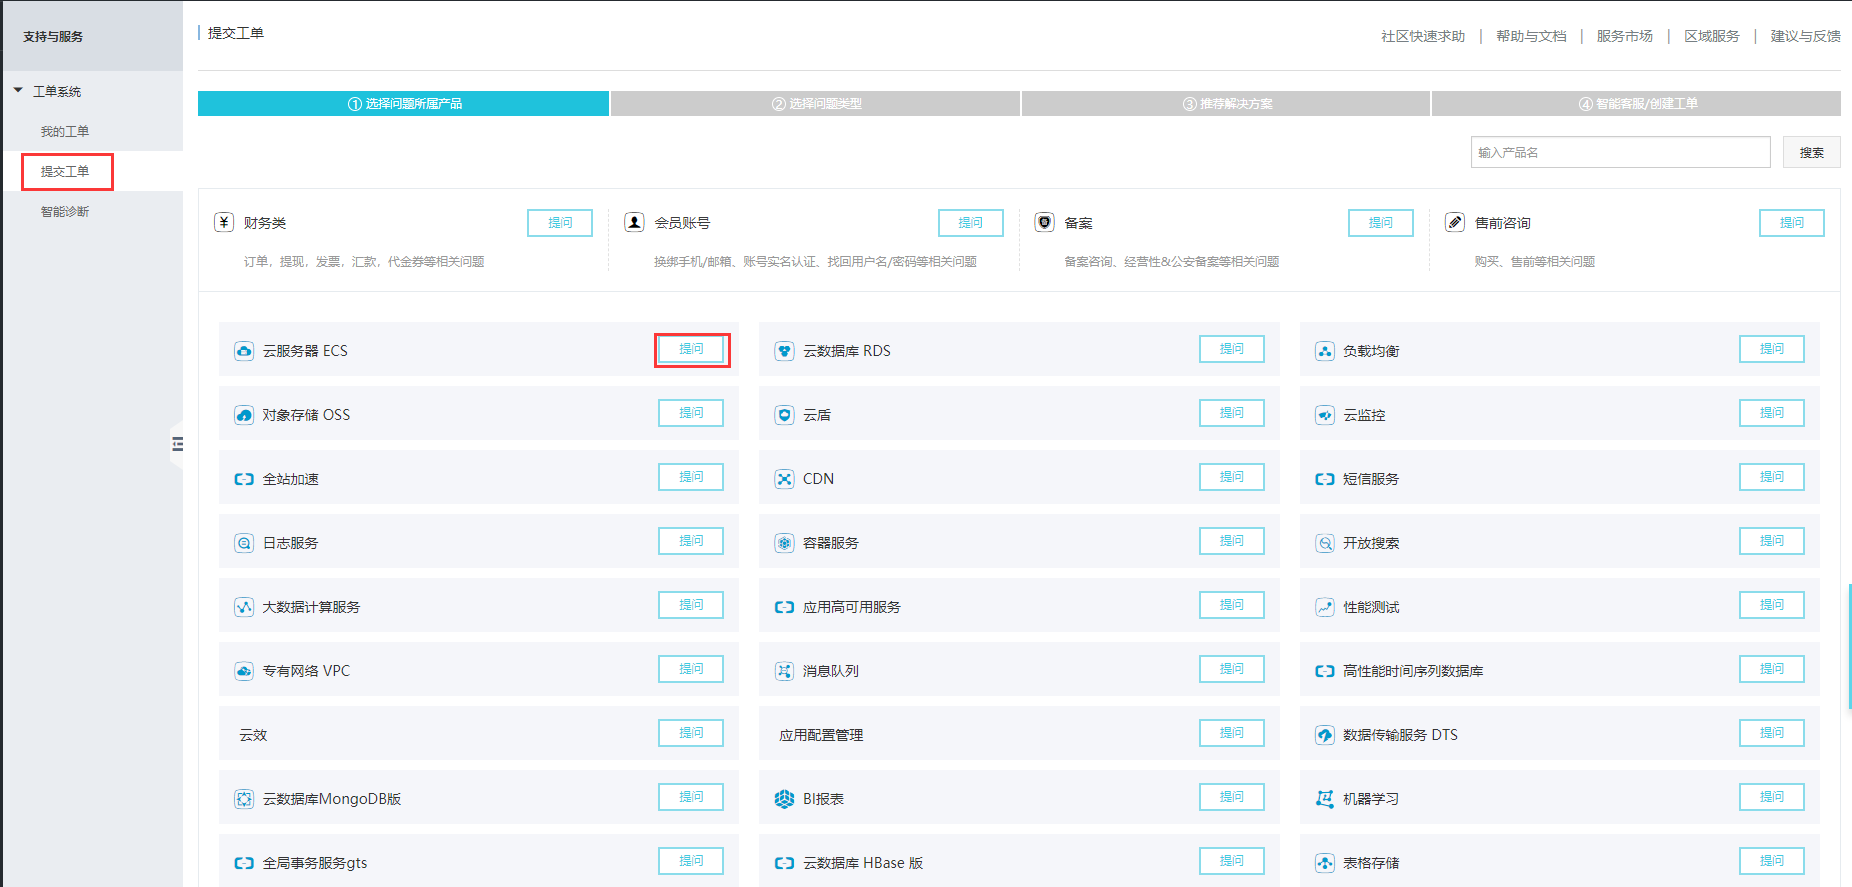
Task: Ask a question about 负载均衡
Action: [1772, 349]
